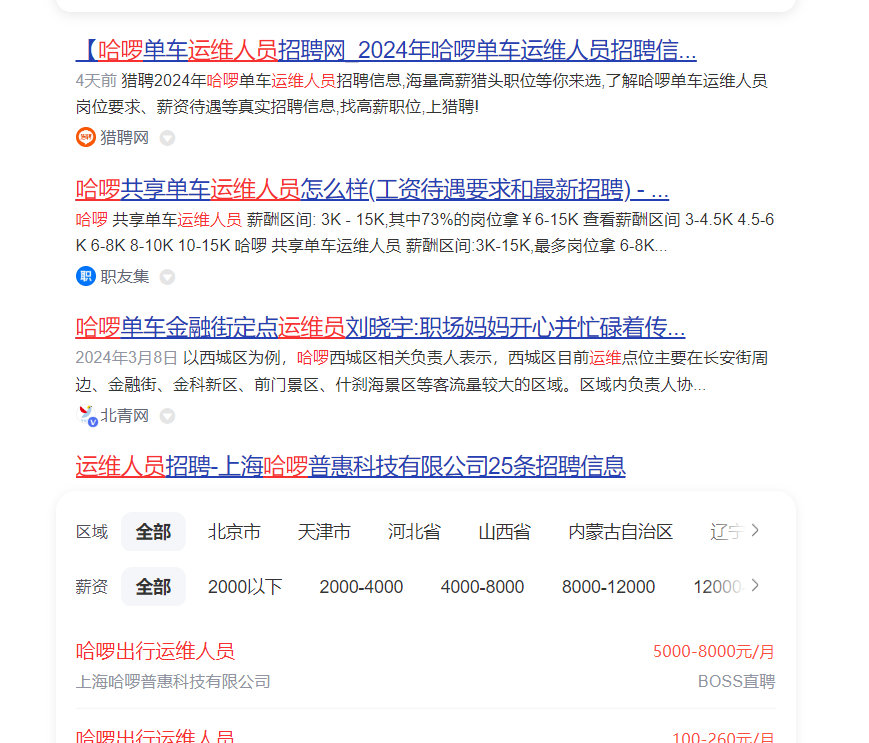Screen dimensions: 869x743
Task: Click the 职友集 source name
Action: click(x=125, y=276)
